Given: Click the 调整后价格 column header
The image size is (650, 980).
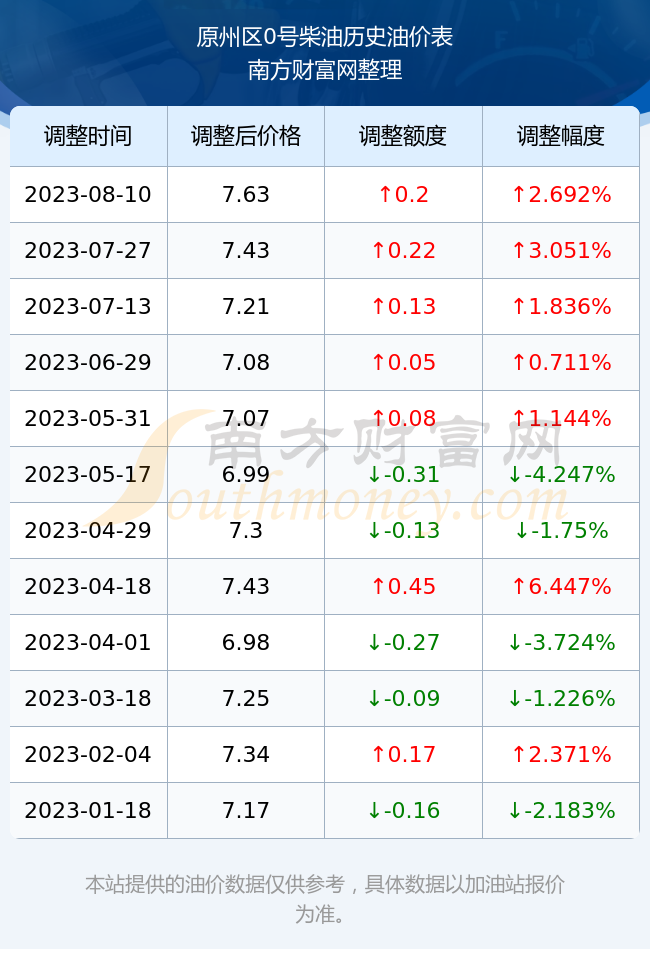Looking at the screenshot, I should pyautogui.click(x=246, y=136).
